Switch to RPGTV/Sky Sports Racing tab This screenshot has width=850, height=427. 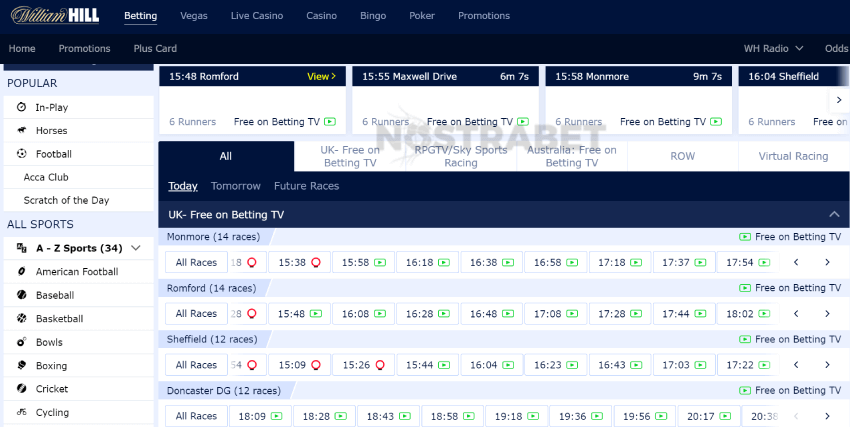tap(461, 156)
